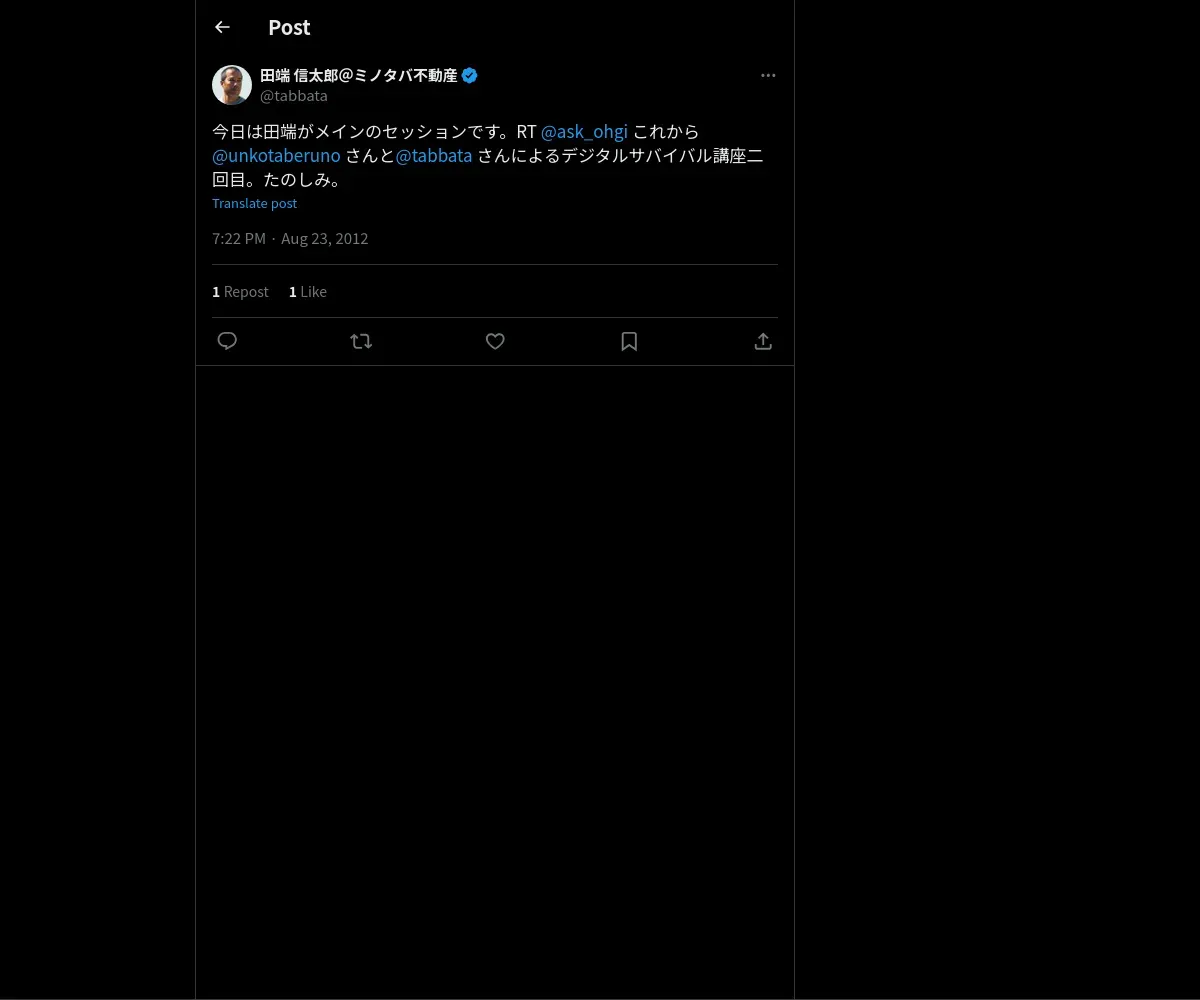Repost using the retweet arrows icon
Screen dimensions: 1200x1000
pyautogui.click(x=361, y=341)
